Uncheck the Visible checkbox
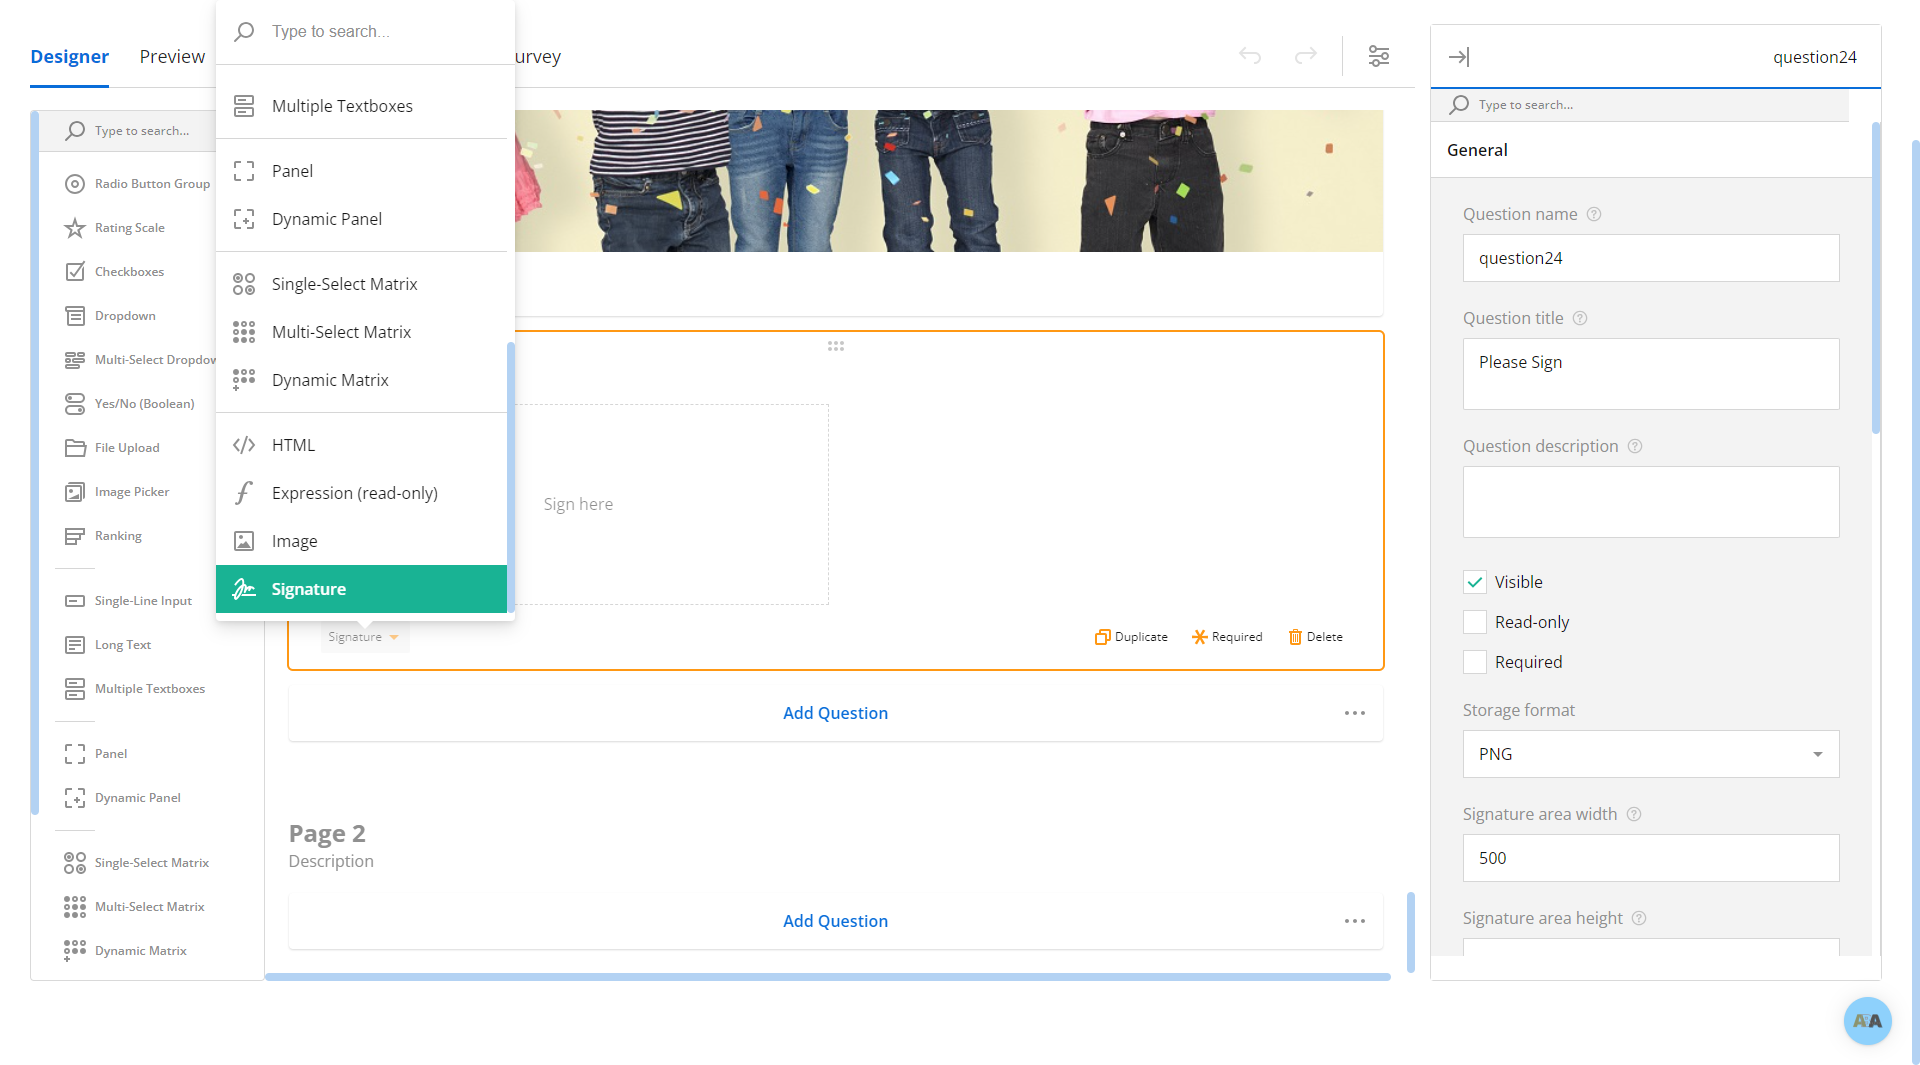Viewport: 1920px width, 1065px height. click(x=1475, y=582)
